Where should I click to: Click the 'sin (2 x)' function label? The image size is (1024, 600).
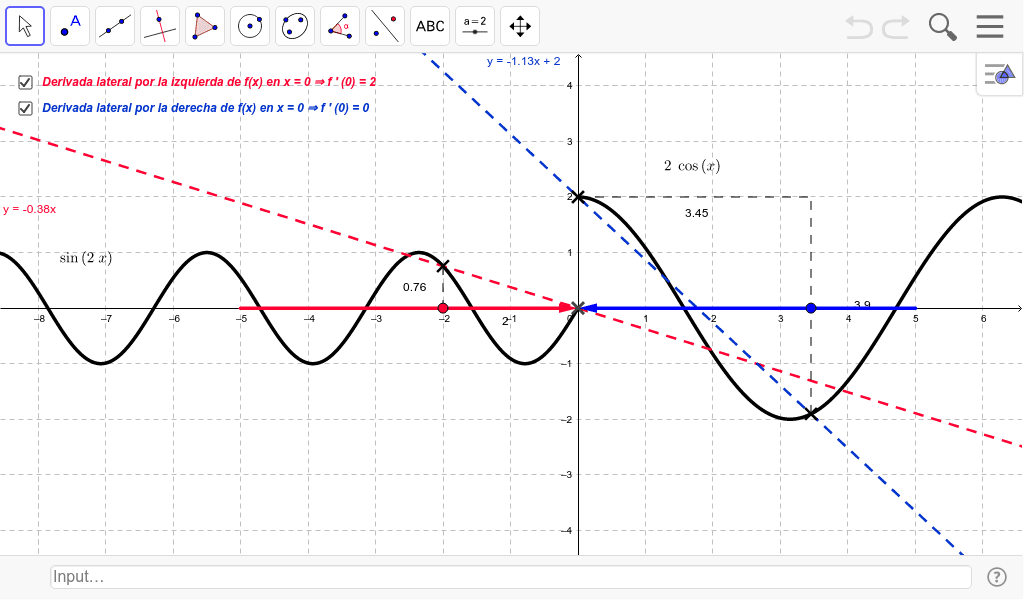coord(86,258)
